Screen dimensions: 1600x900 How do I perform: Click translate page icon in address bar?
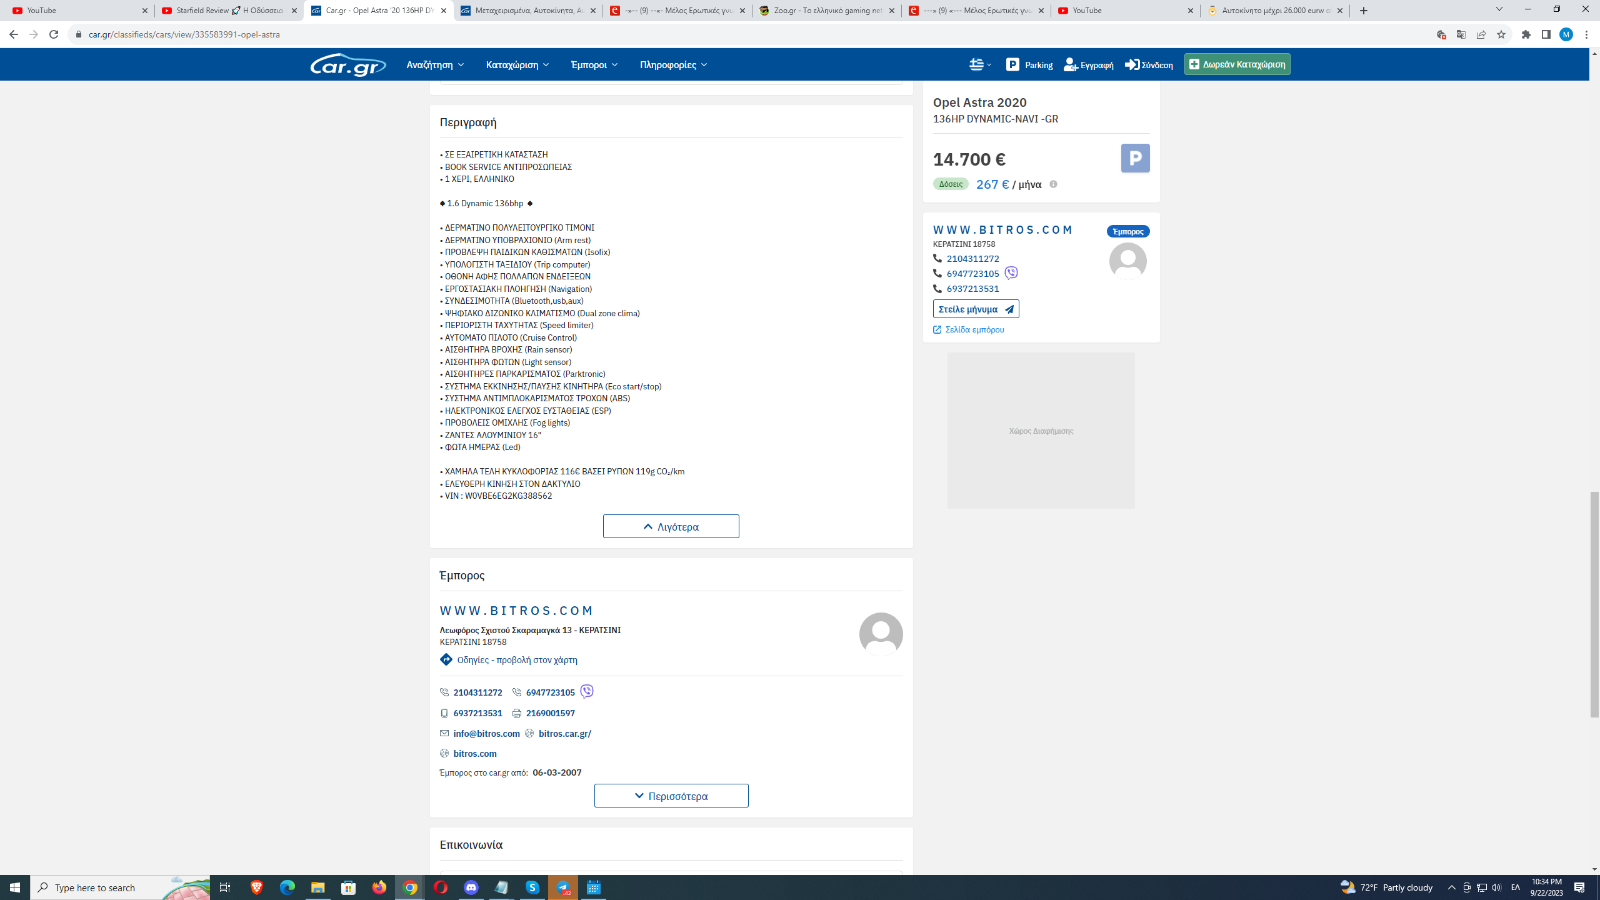point(1461,34)
